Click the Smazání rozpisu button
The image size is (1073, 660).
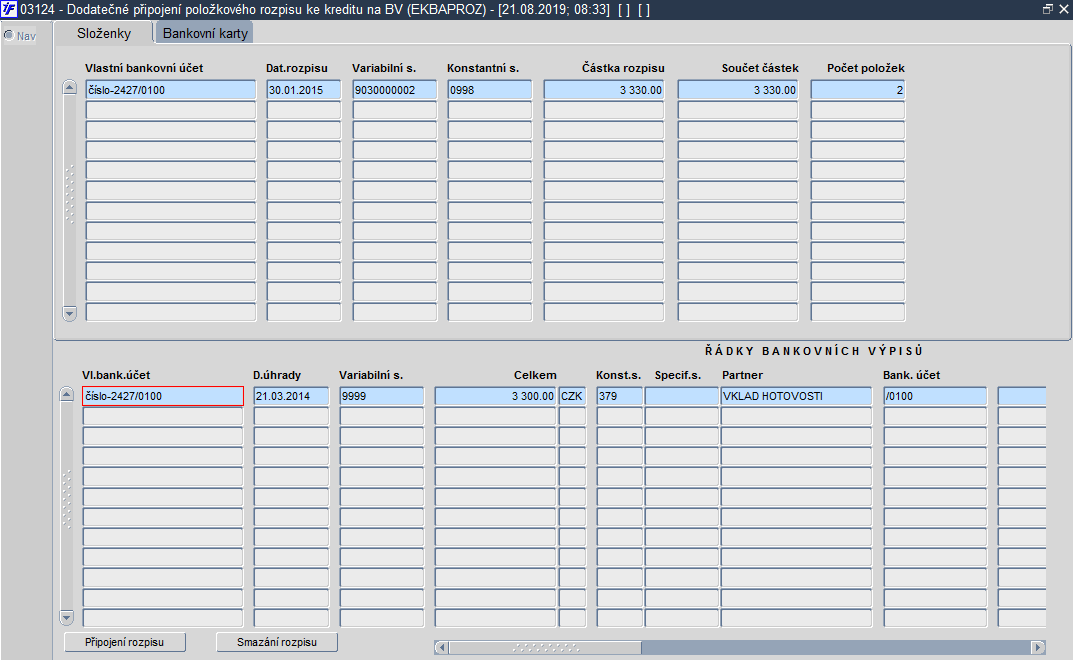(276, 642)
